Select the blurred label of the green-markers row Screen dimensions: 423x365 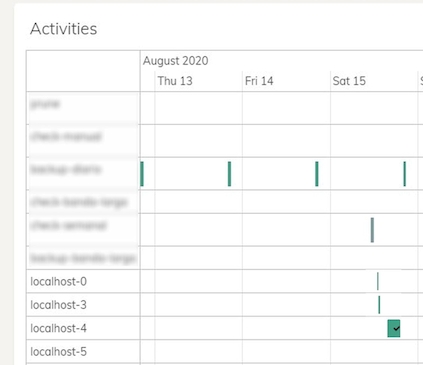(x=66, y=170)
